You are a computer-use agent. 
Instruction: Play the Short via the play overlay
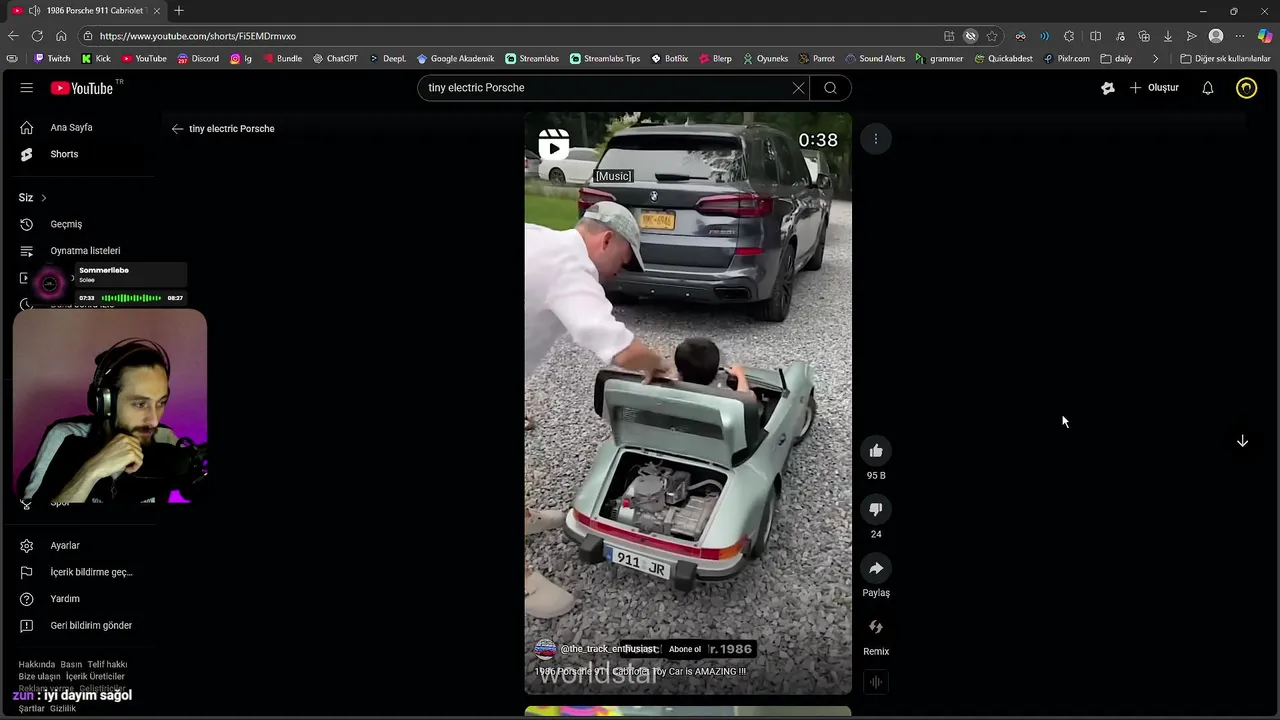pyautogui.click(x=554, y=146)
